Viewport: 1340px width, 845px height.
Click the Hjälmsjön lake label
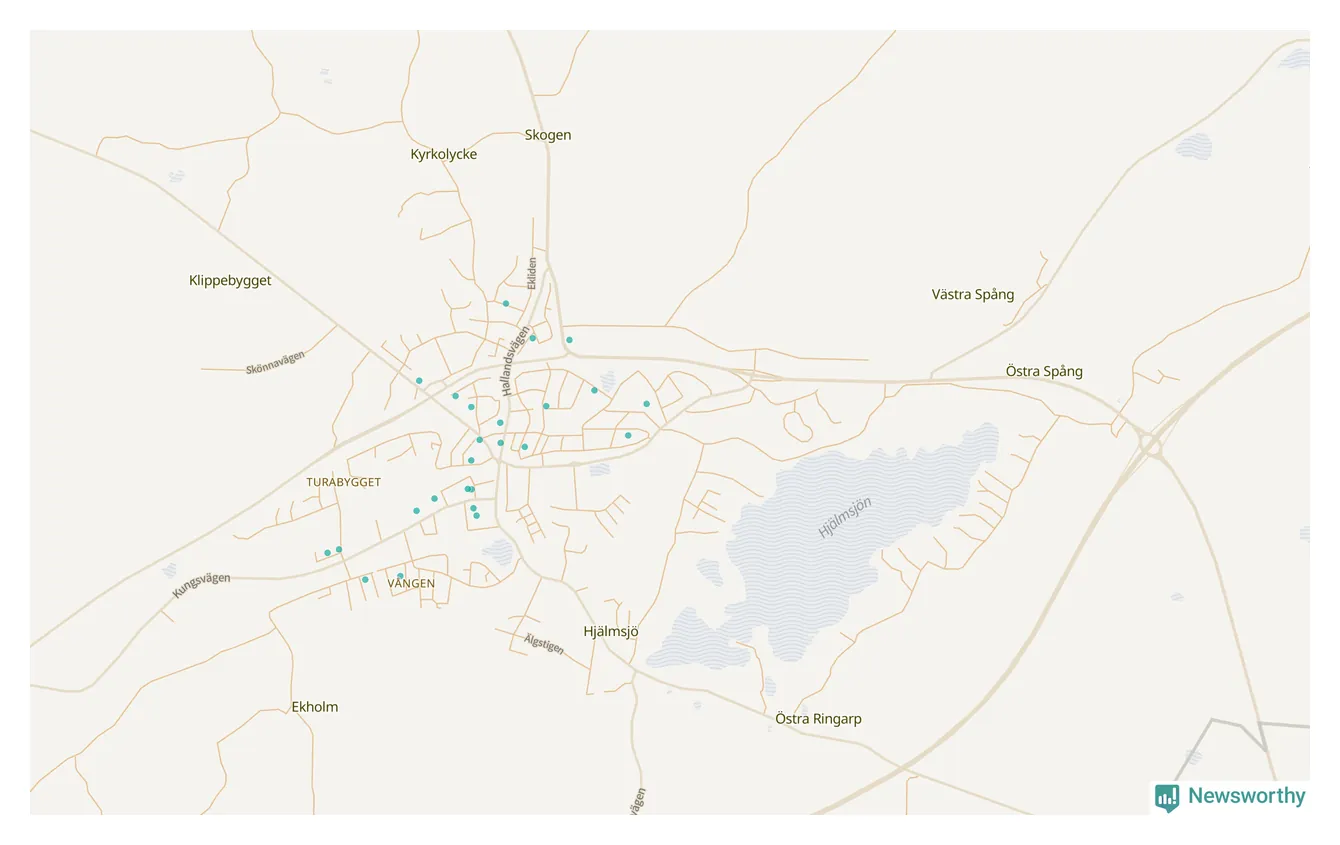845,517
